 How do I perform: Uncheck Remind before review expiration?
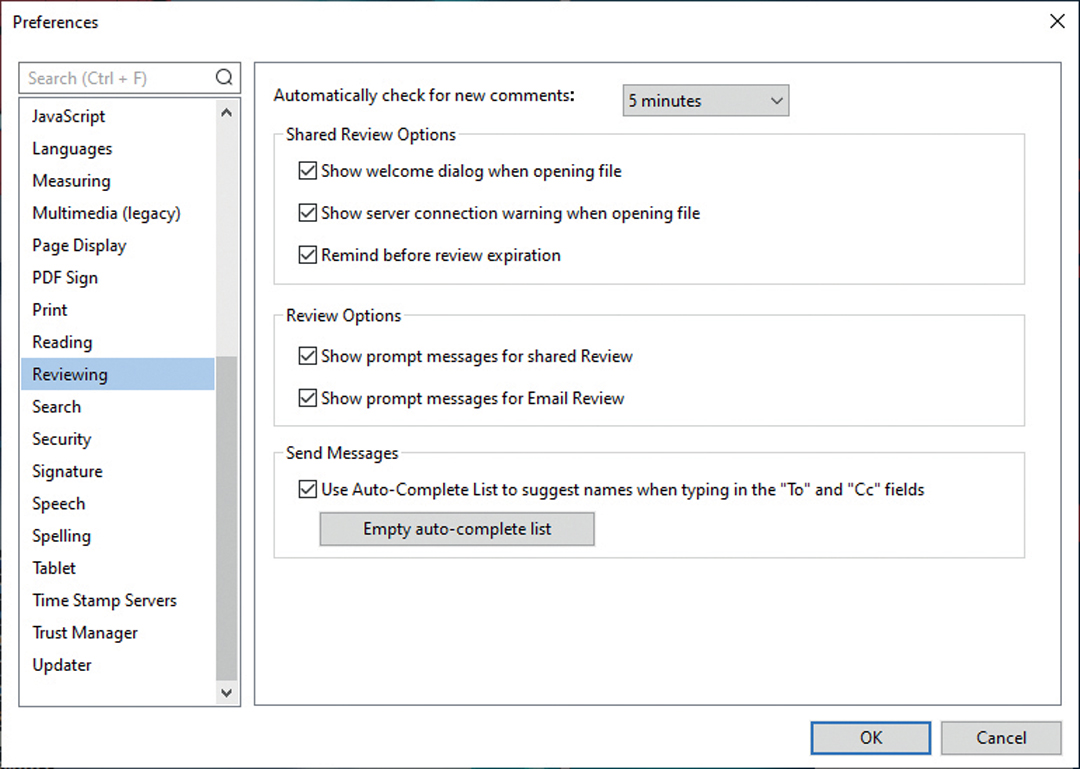pyautogui.click(x=307, y=255)
